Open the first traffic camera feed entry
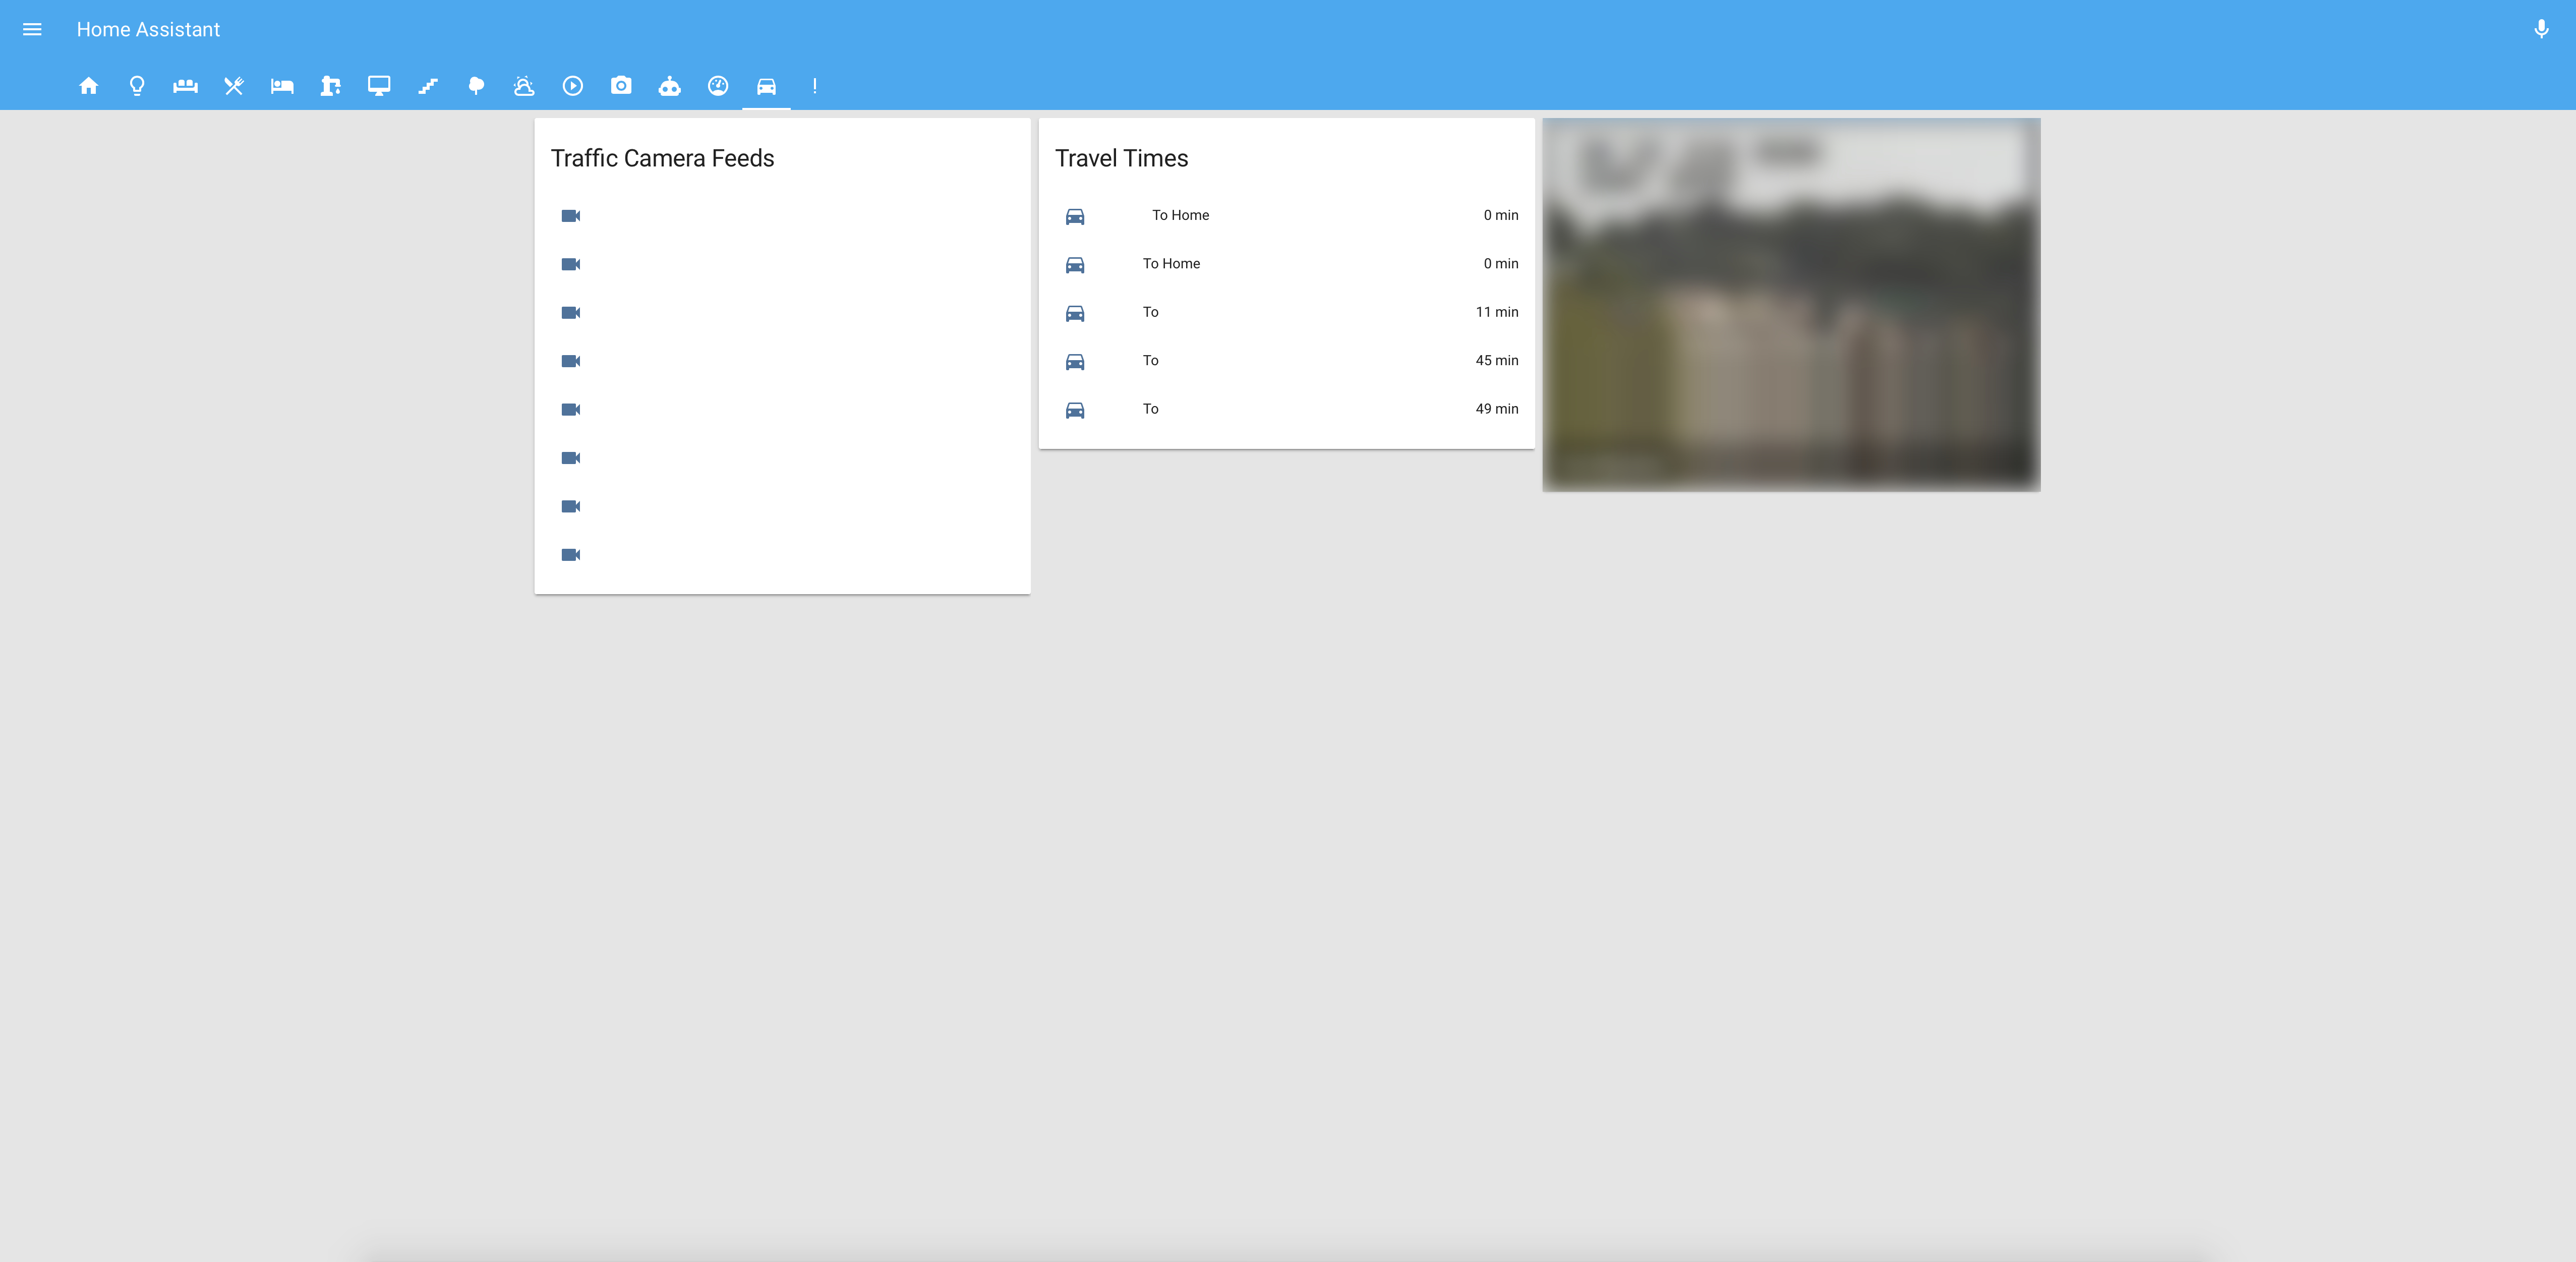 (x=571, y=216)
